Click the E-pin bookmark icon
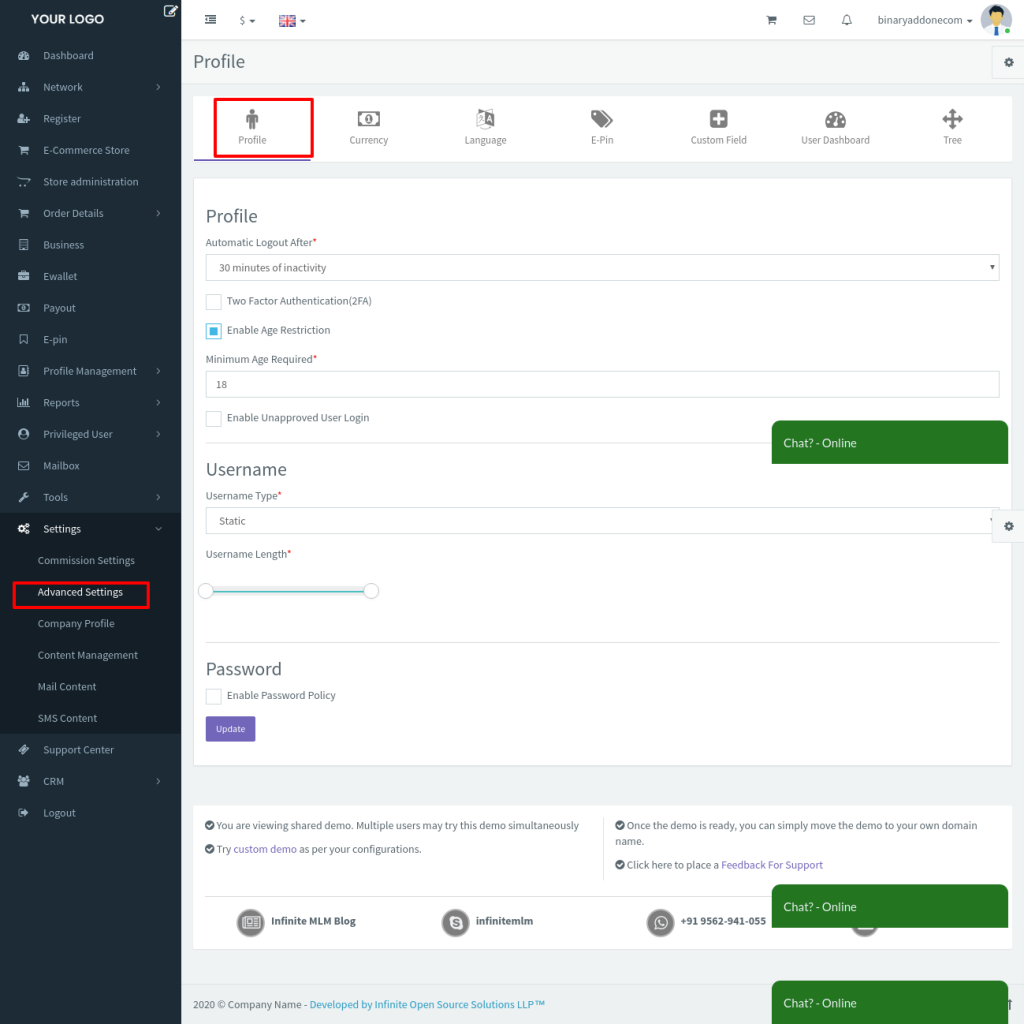 pos(24,340)
